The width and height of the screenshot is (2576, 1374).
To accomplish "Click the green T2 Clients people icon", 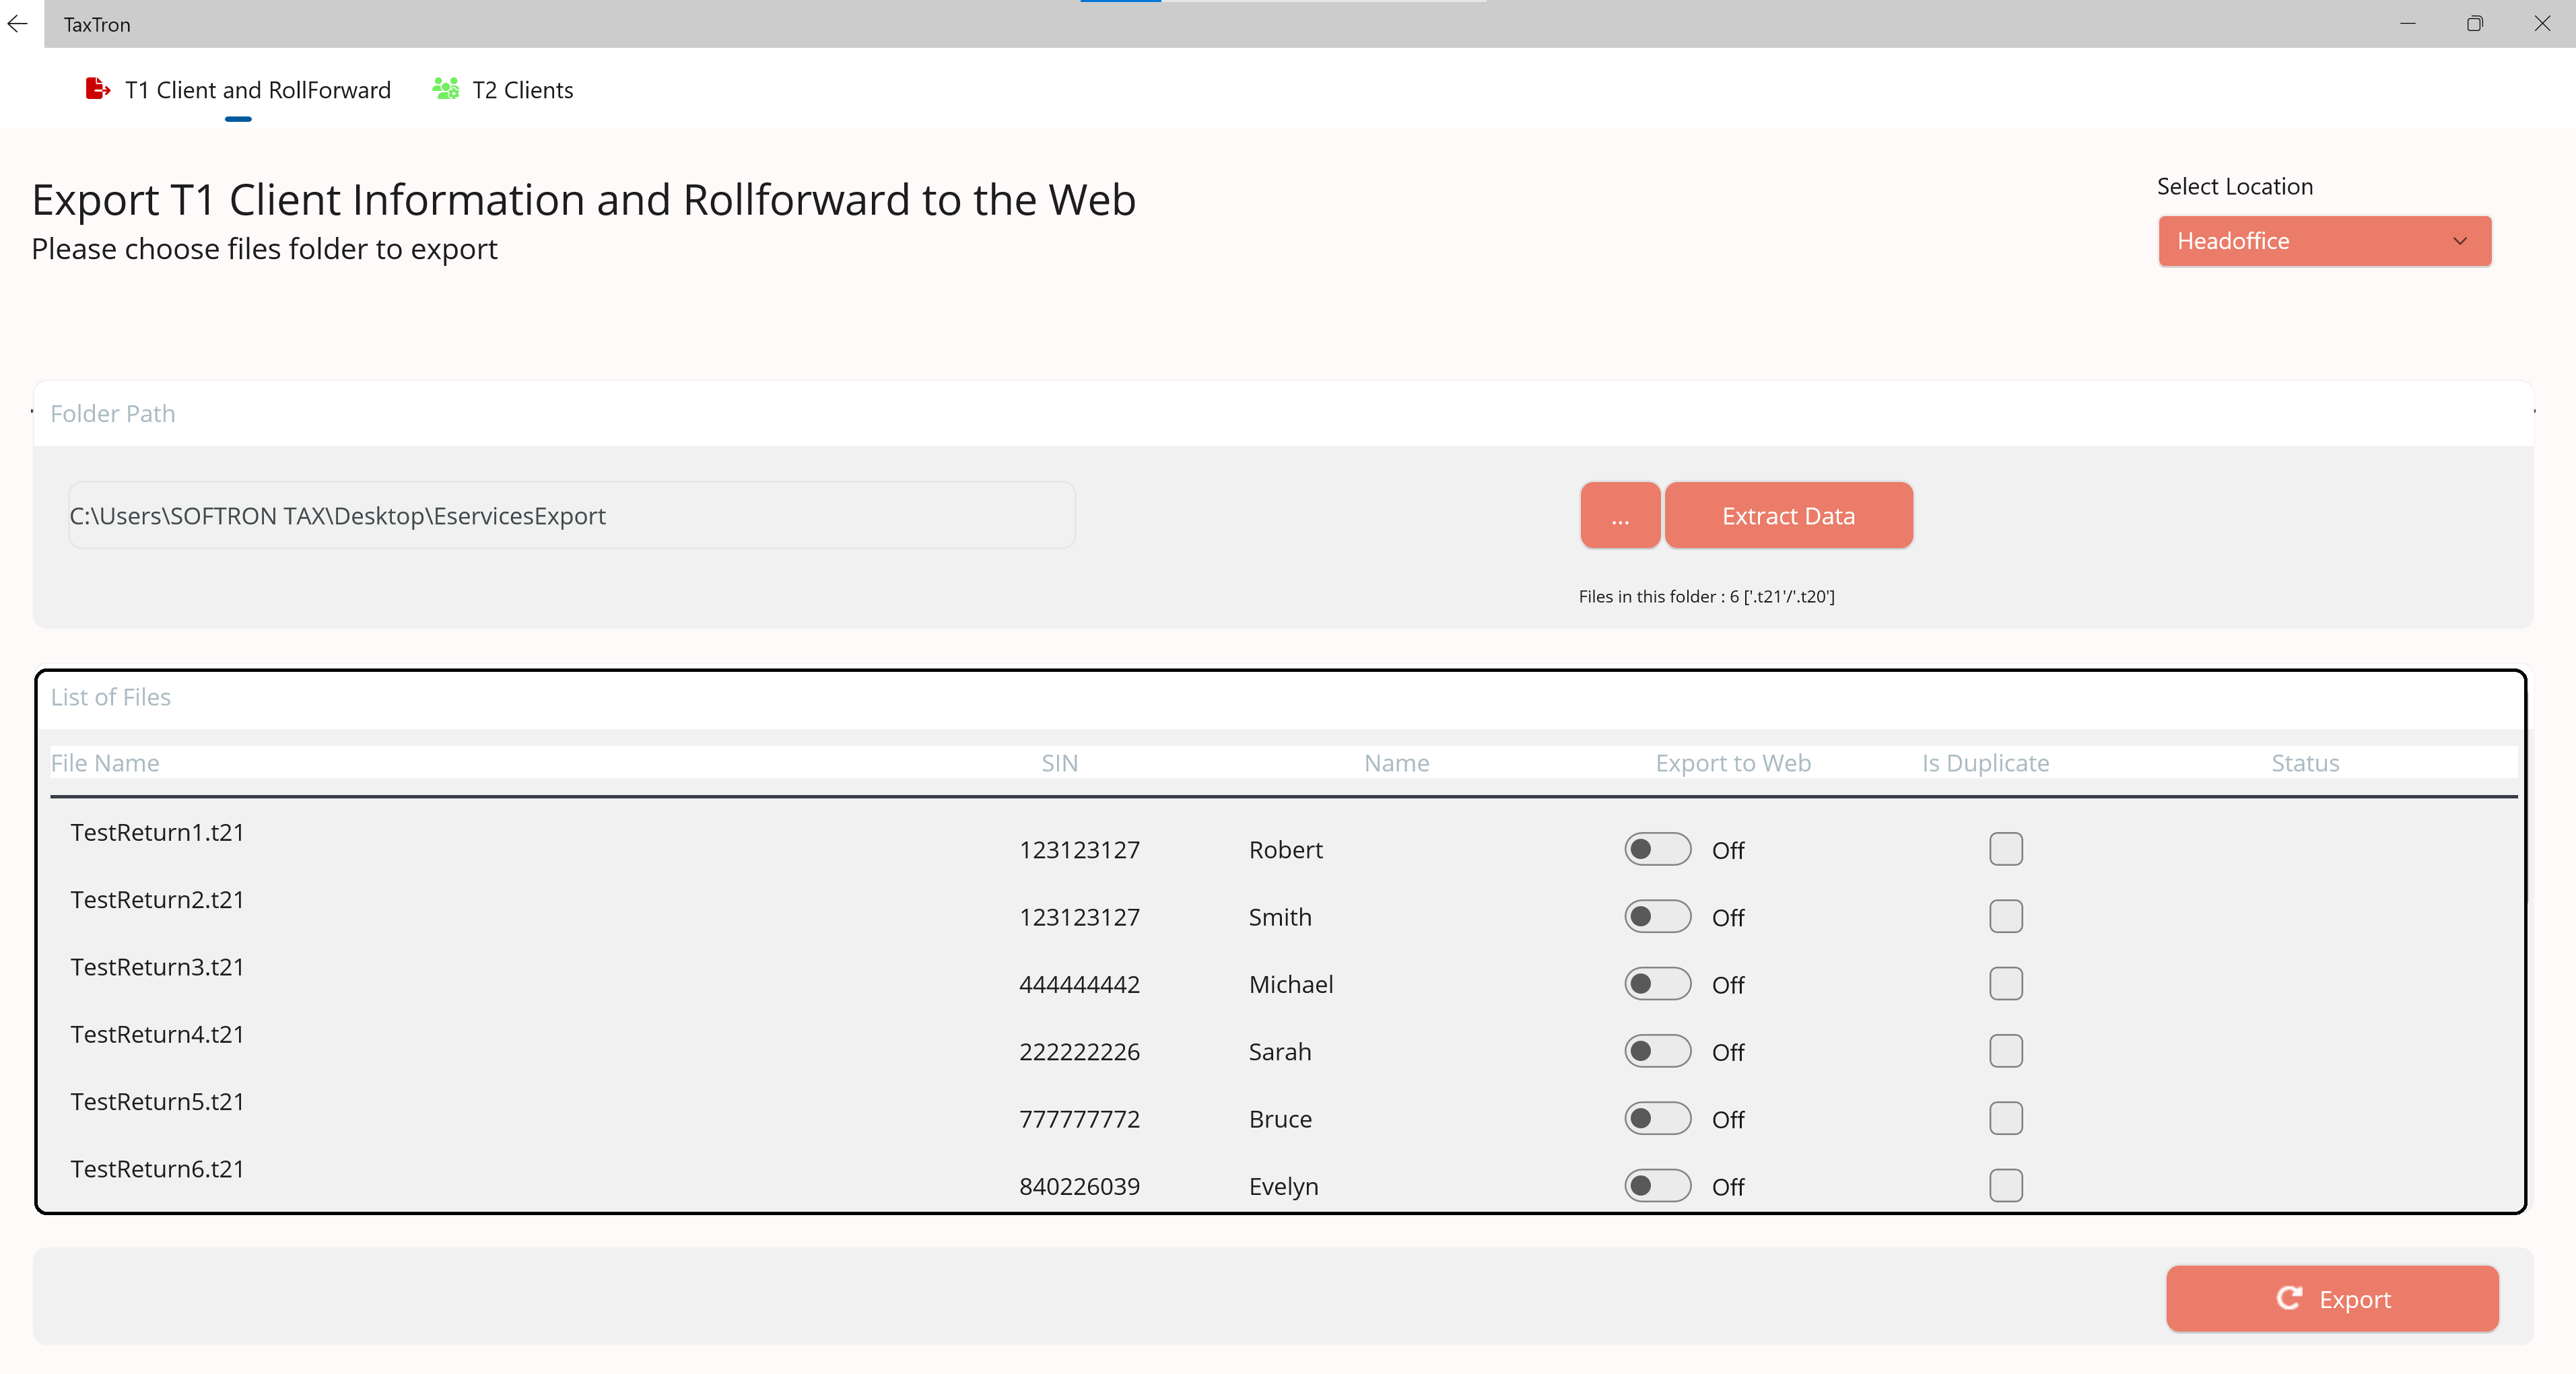I will coord(445,89).
